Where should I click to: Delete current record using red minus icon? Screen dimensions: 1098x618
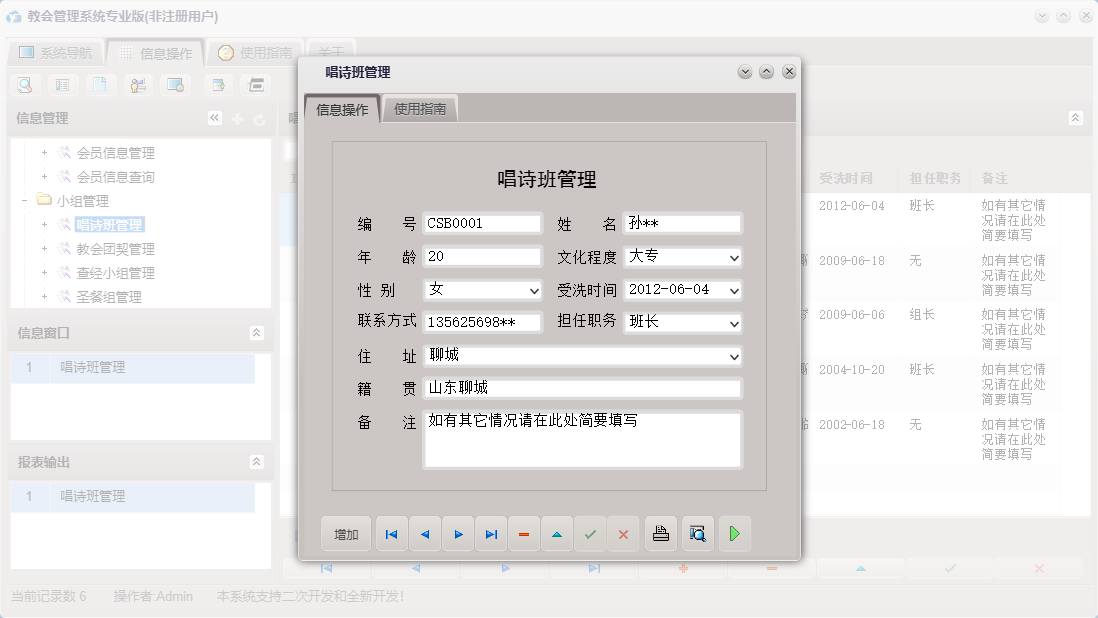524,534
